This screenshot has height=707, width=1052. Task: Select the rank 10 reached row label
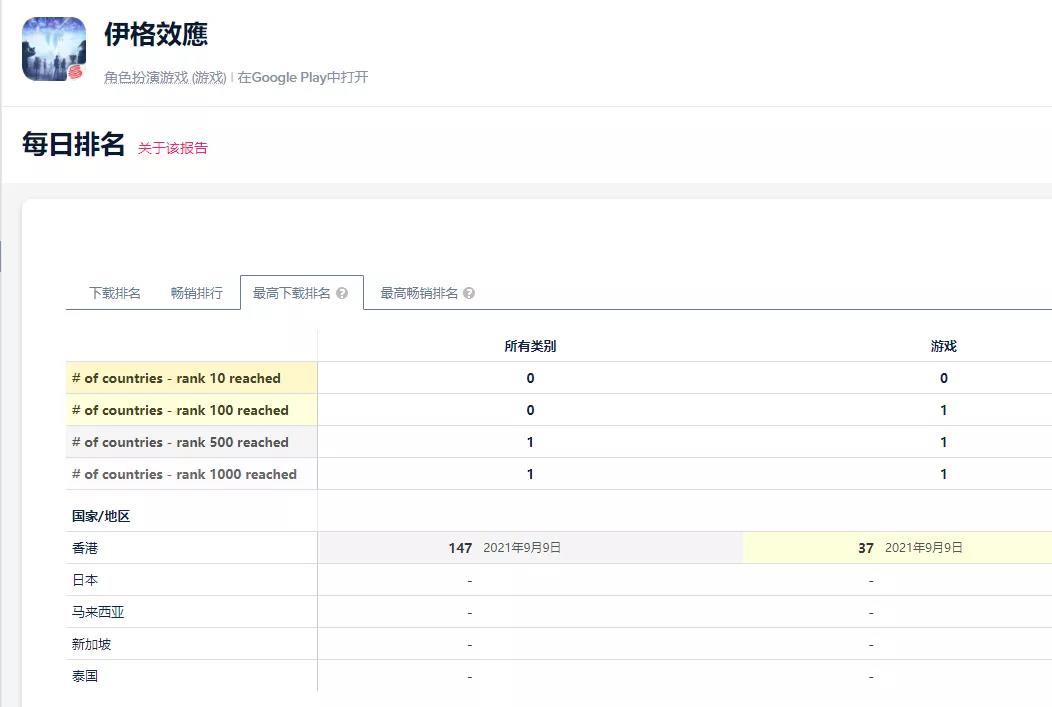point(176,378)
